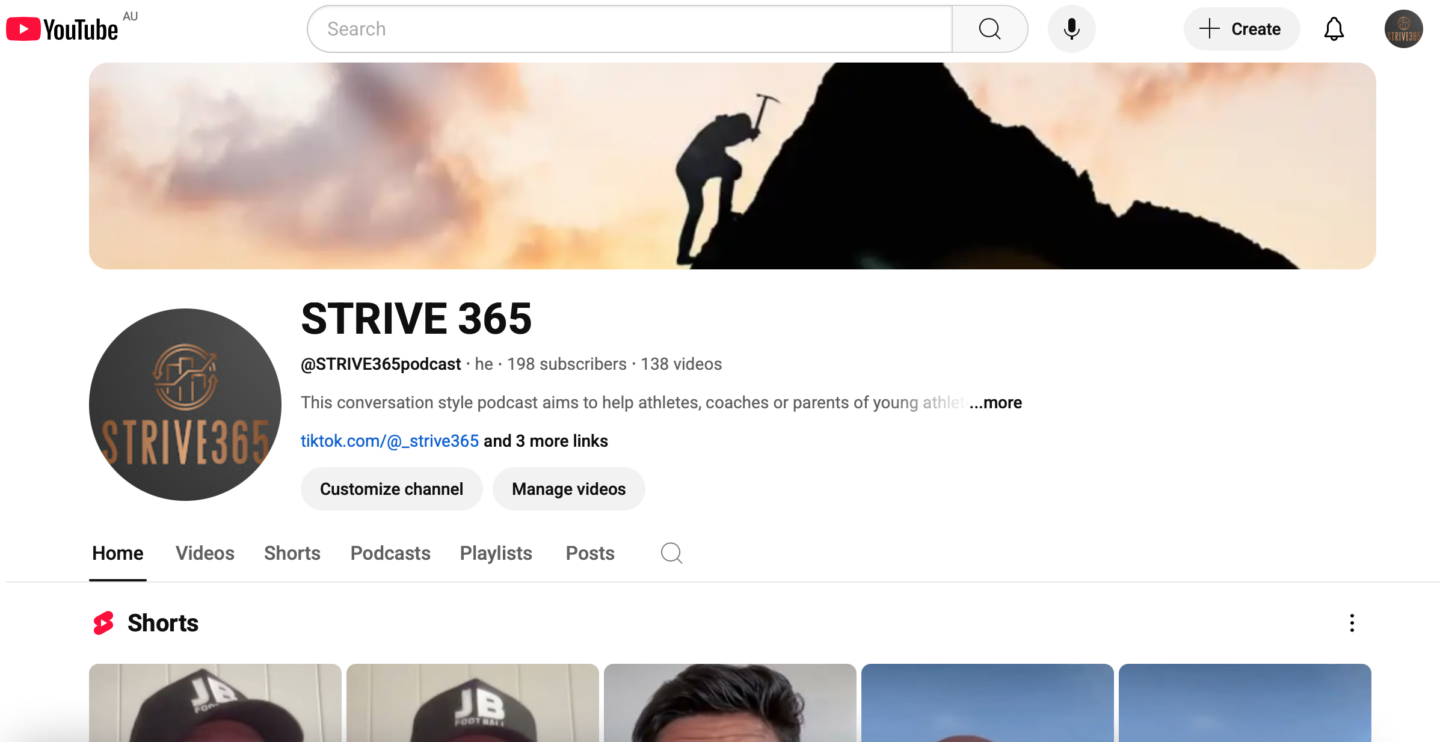Expand channel description with ...more
Viewport: 1440px width, 742px height.
[x=995, y=403]
